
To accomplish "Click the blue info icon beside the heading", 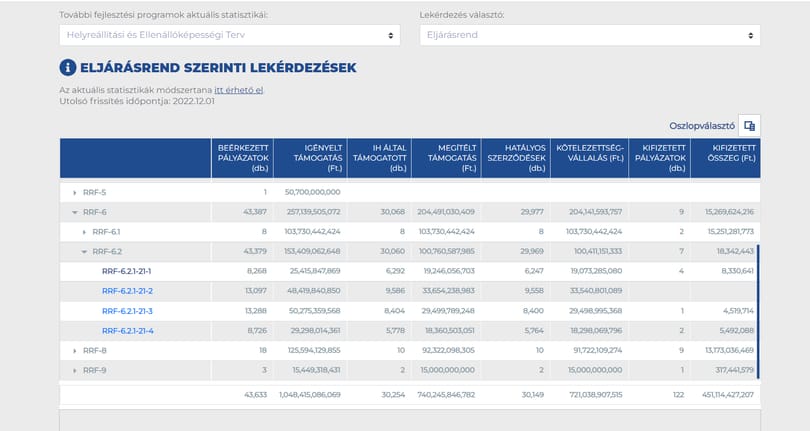I will (x=68, y=68).
